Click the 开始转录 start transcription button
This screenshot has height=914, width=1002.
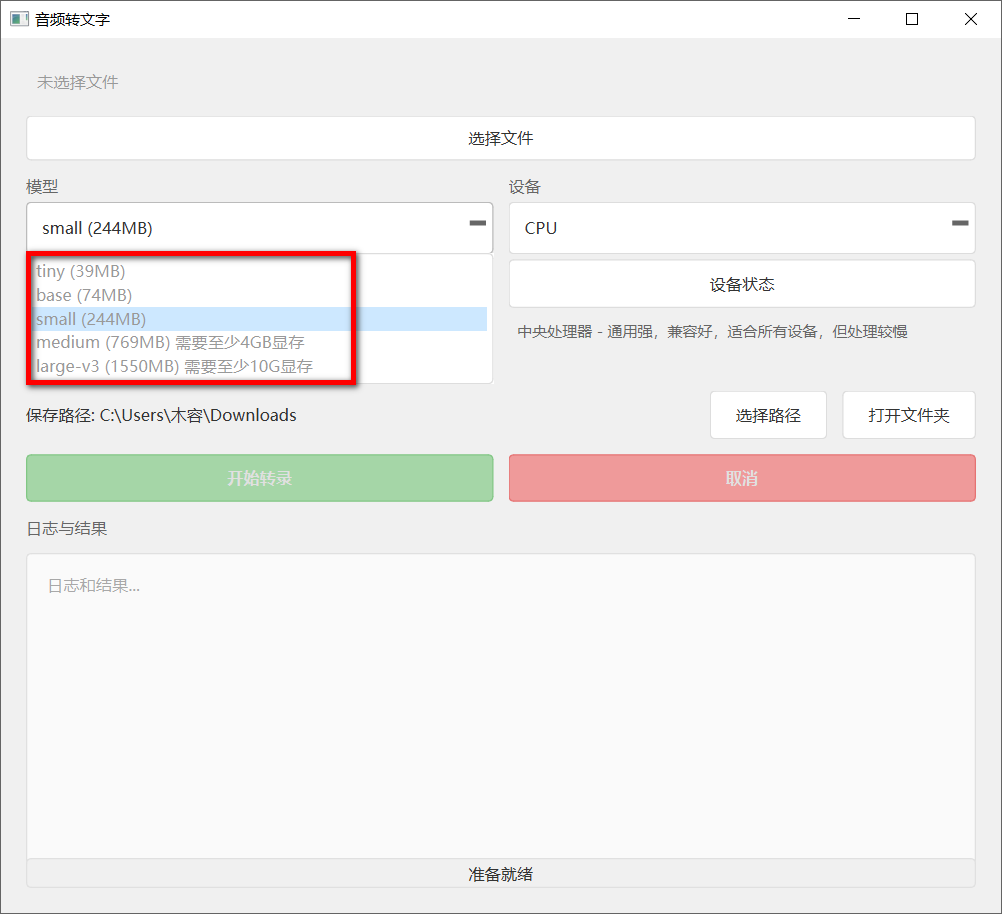click(259, 477)
